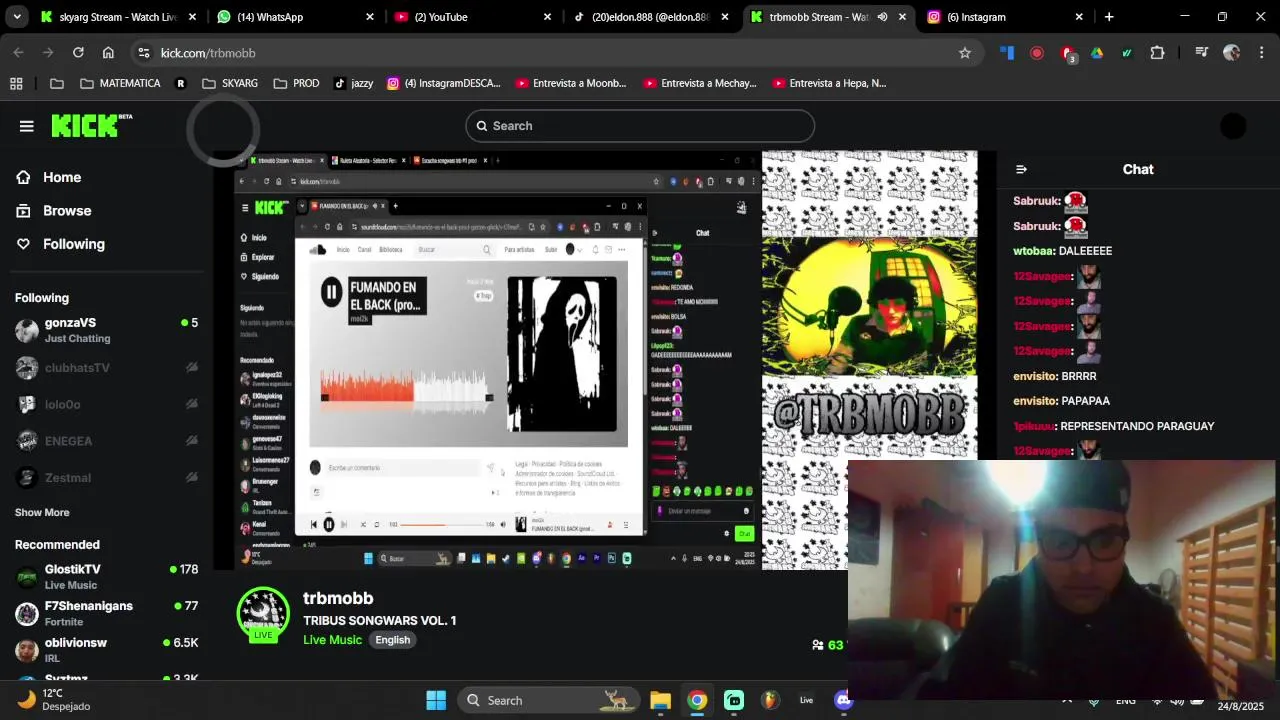Click the English language tag
1280x720 pixels.
click(x=393, y=640)
